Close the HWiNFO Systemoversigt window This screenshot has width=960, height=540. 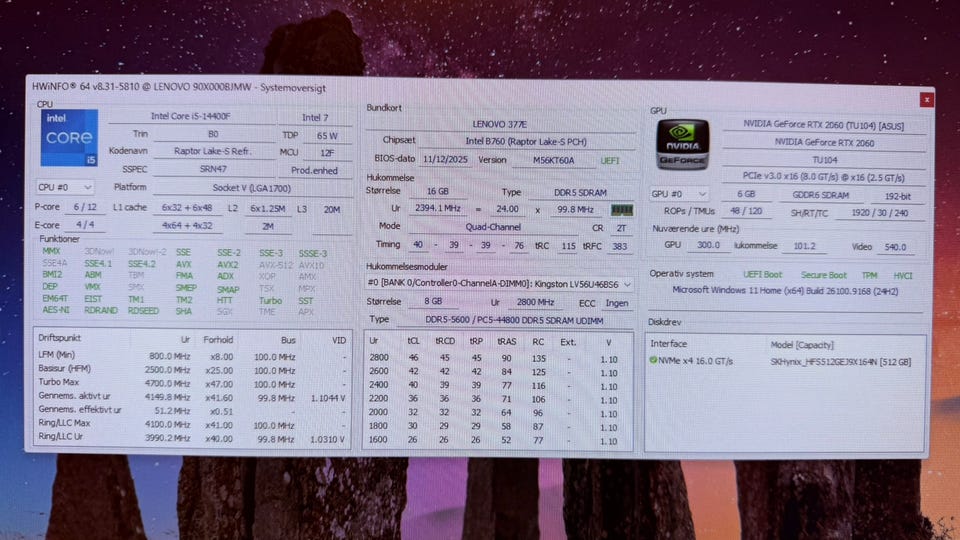[x=926, y=99]
